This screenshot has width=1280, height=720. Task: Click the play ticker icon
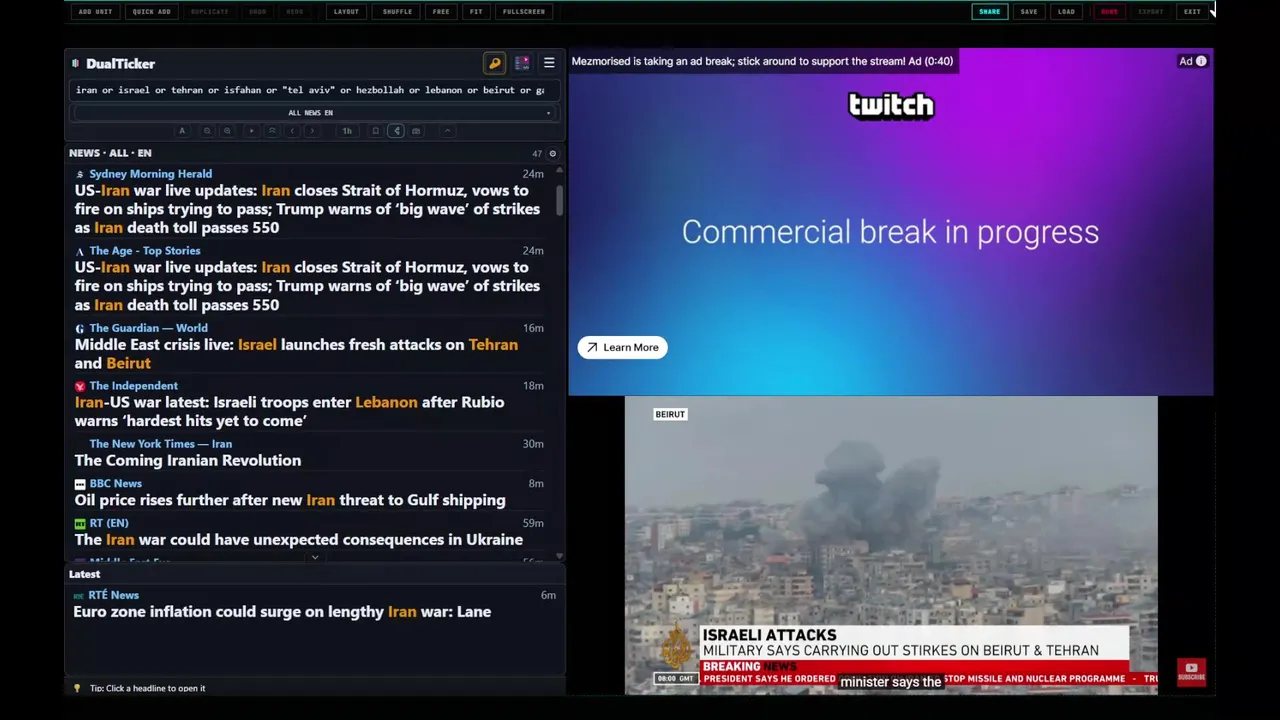[251, 131]
